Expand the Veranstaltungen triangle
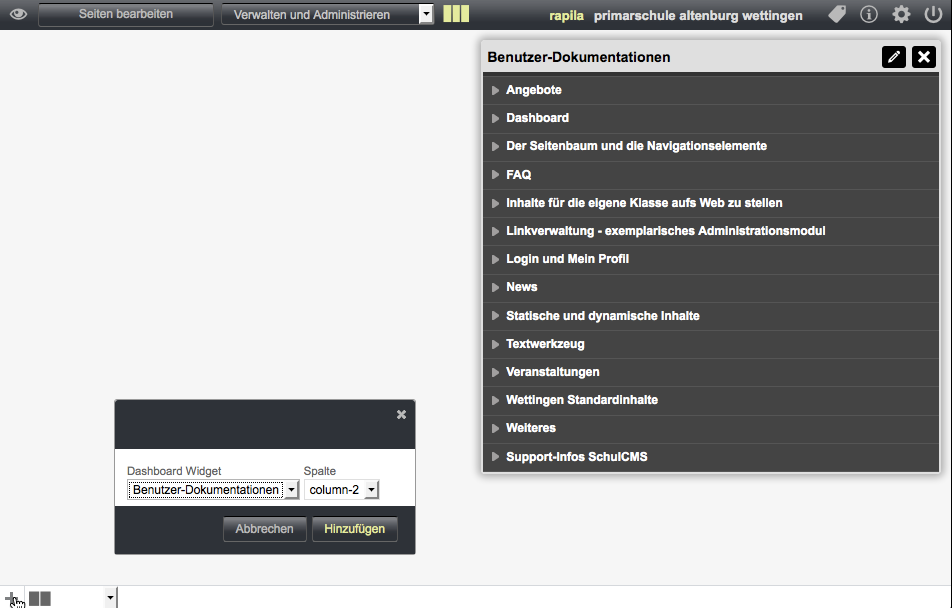This screenshot has height=608, width=952. click(x=495, y=372)
